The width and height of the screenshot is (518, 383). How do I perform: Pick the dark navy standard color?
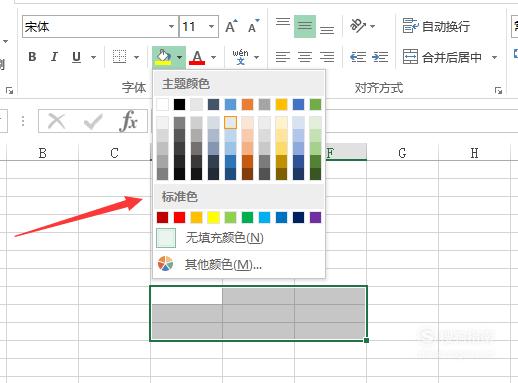(298, 218)
